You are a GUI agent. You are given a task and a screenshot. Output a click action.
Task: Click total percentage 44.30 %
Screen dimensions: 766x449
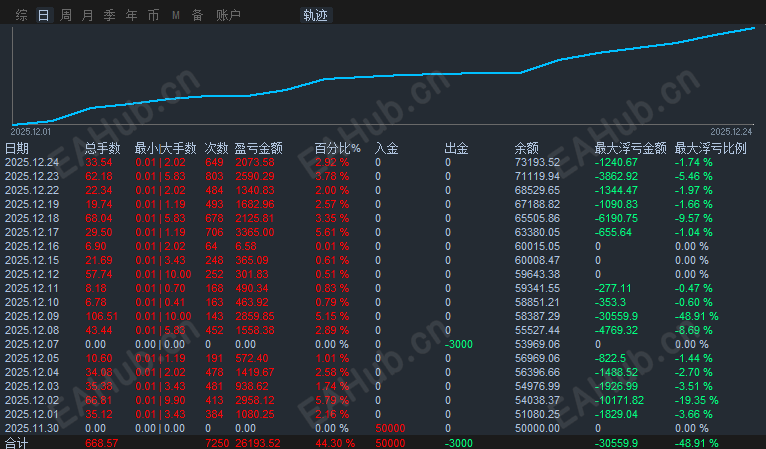[335, 443]
